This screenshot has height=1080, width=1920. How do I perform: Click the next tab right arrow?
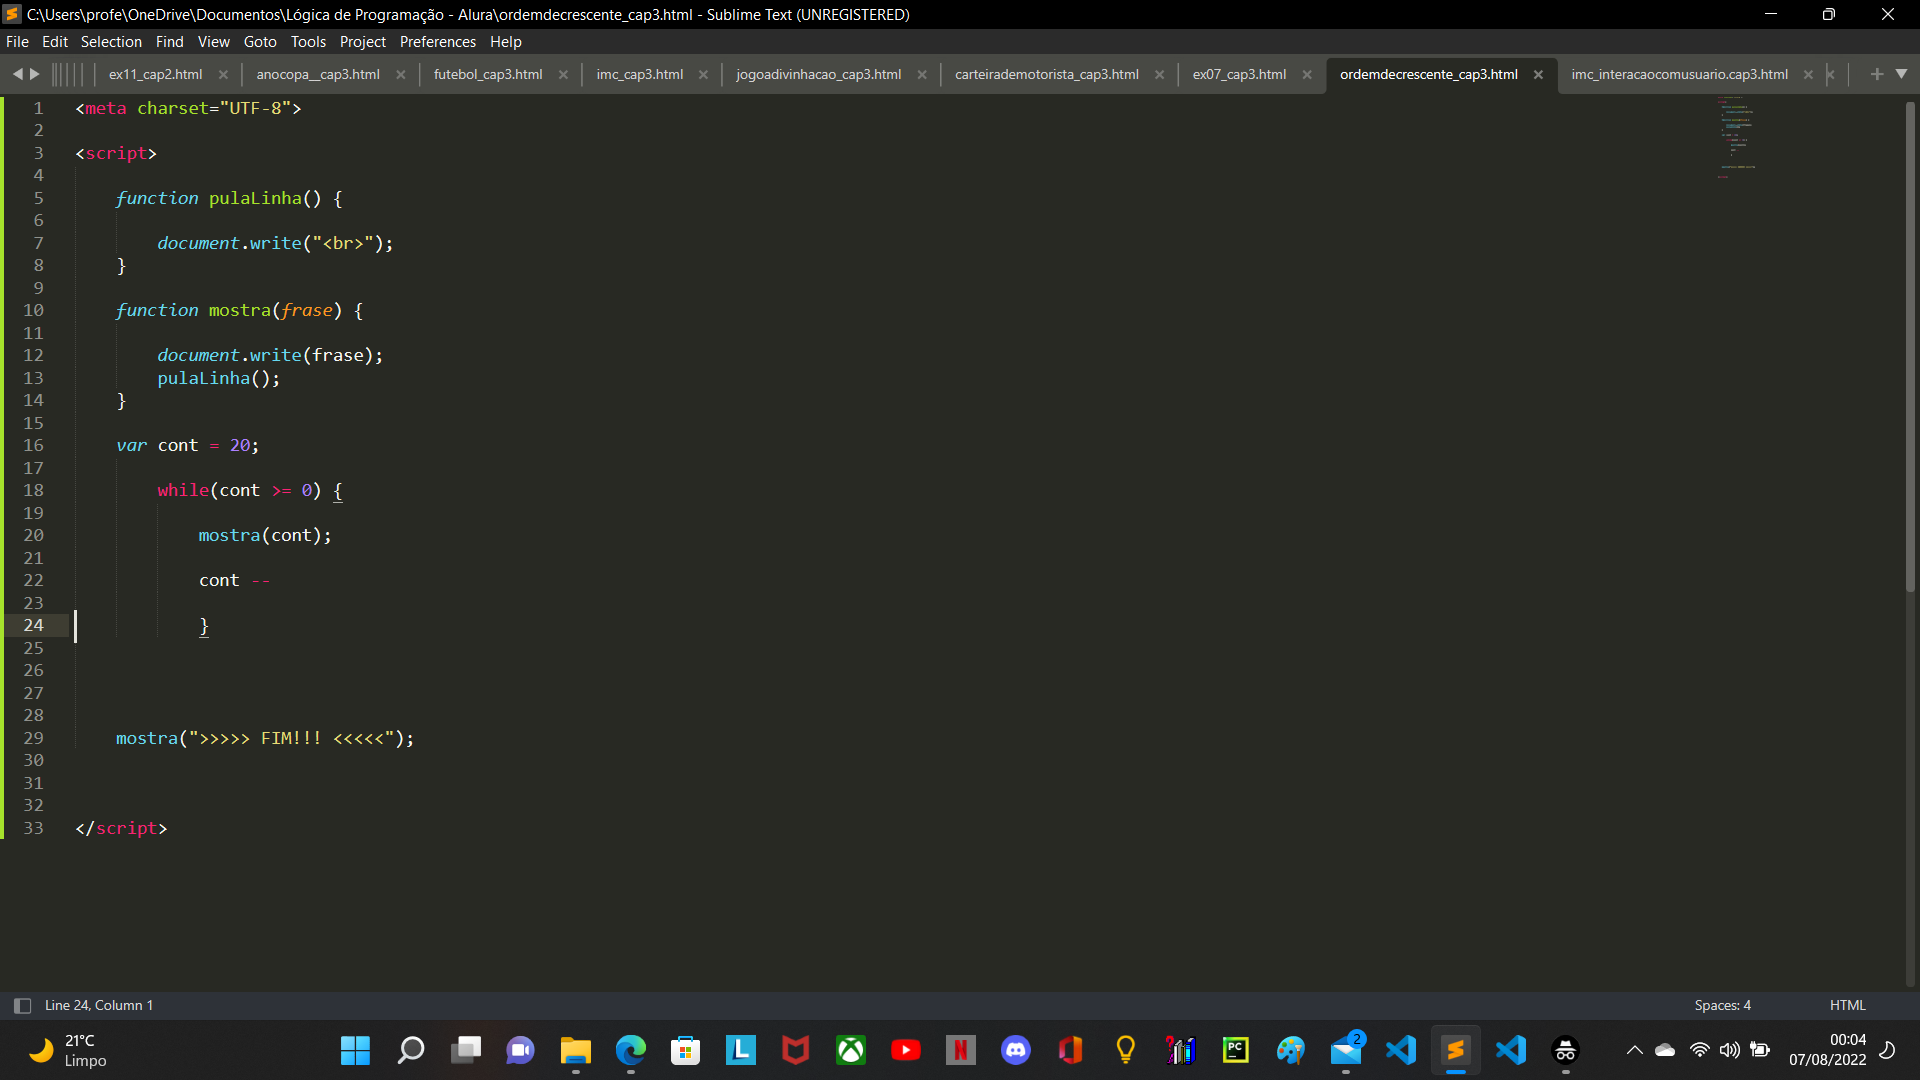(35, 74)
